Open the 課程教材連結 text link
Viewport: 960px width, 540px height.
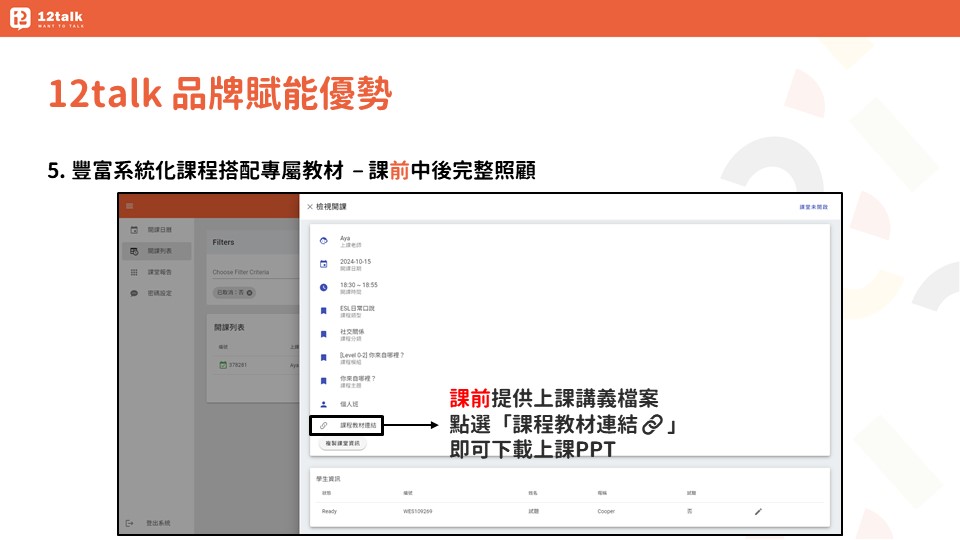(x=358, y=426)
